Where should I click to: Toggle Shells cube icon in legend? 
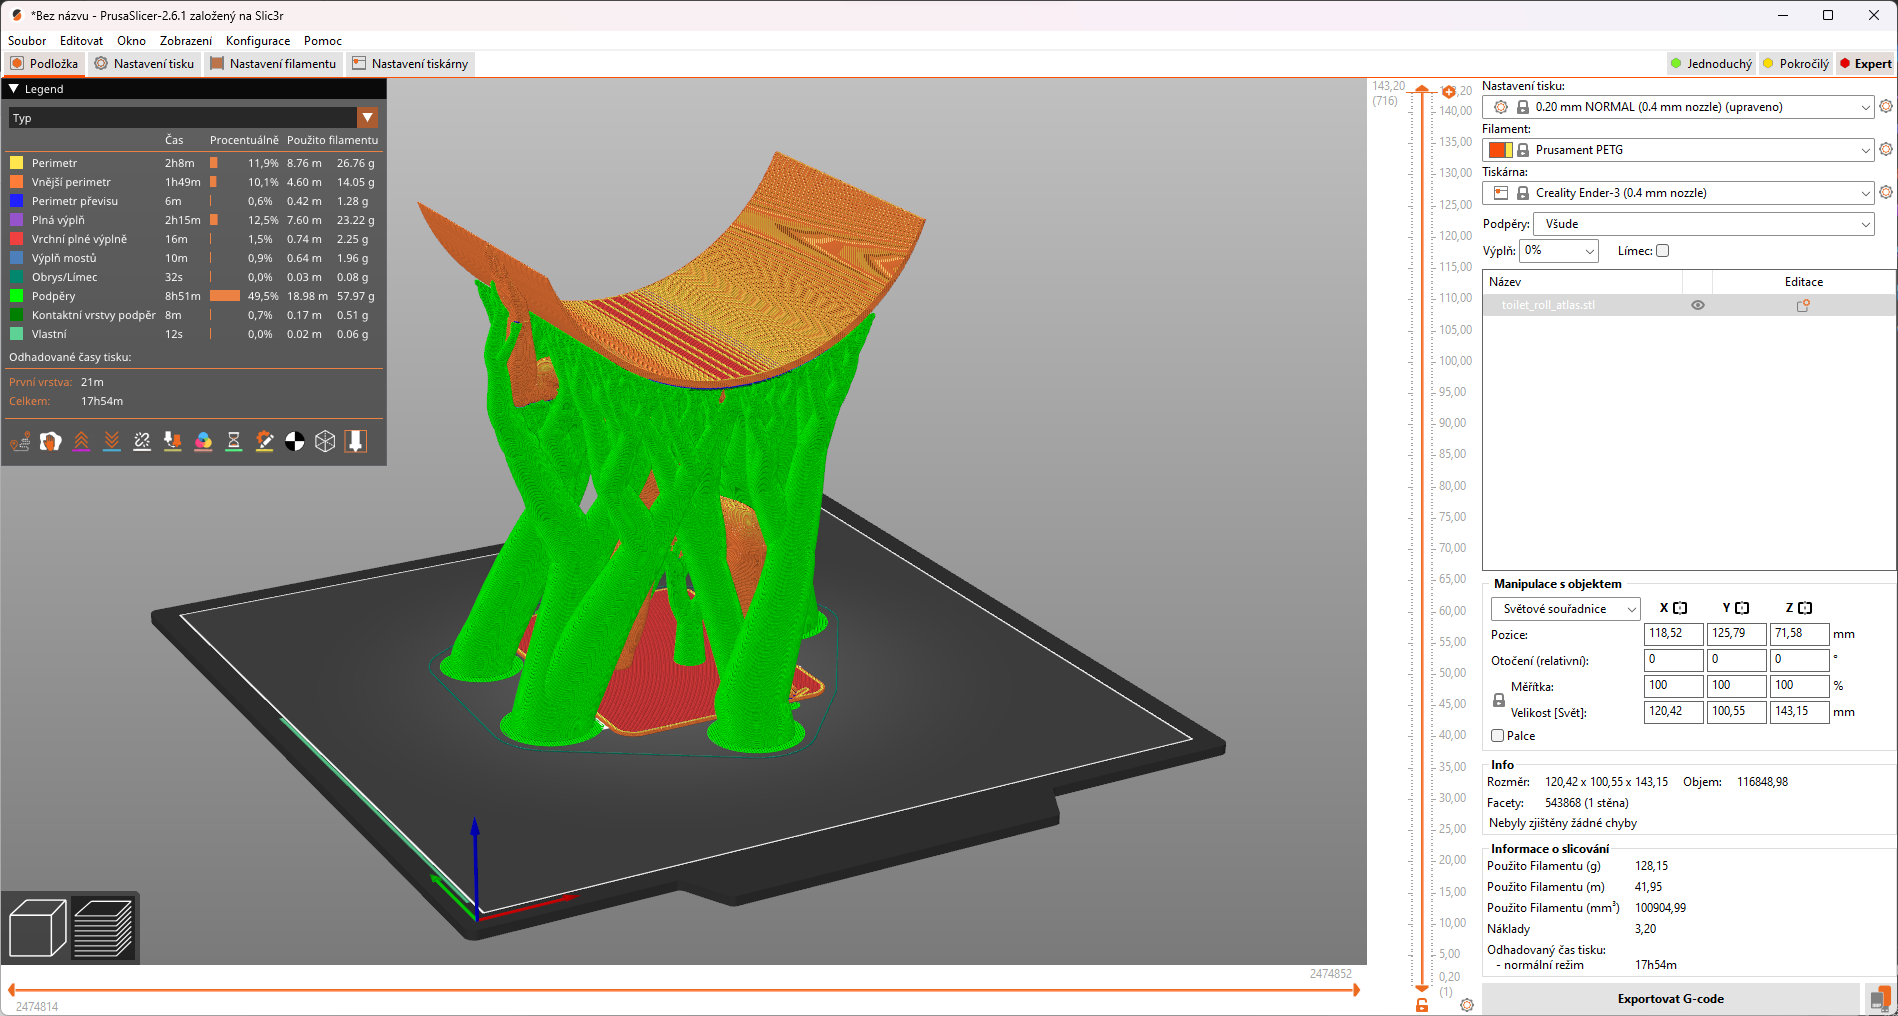(325, 441)
